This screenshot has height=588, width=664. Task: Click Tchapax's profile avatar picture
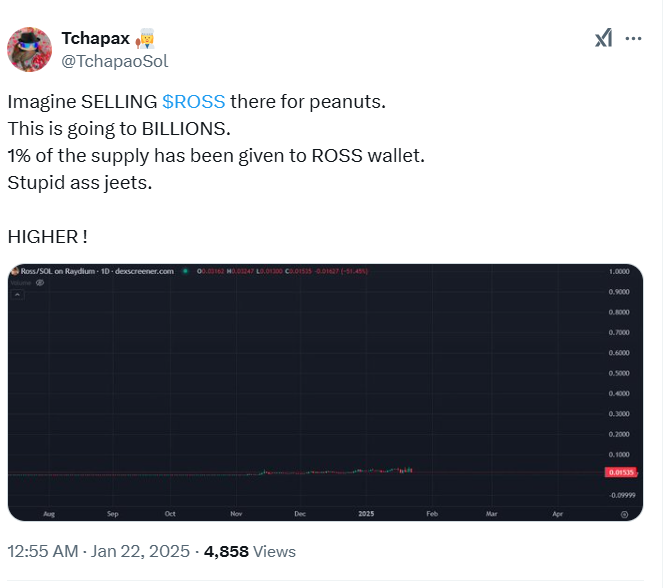tap(30, 50)
